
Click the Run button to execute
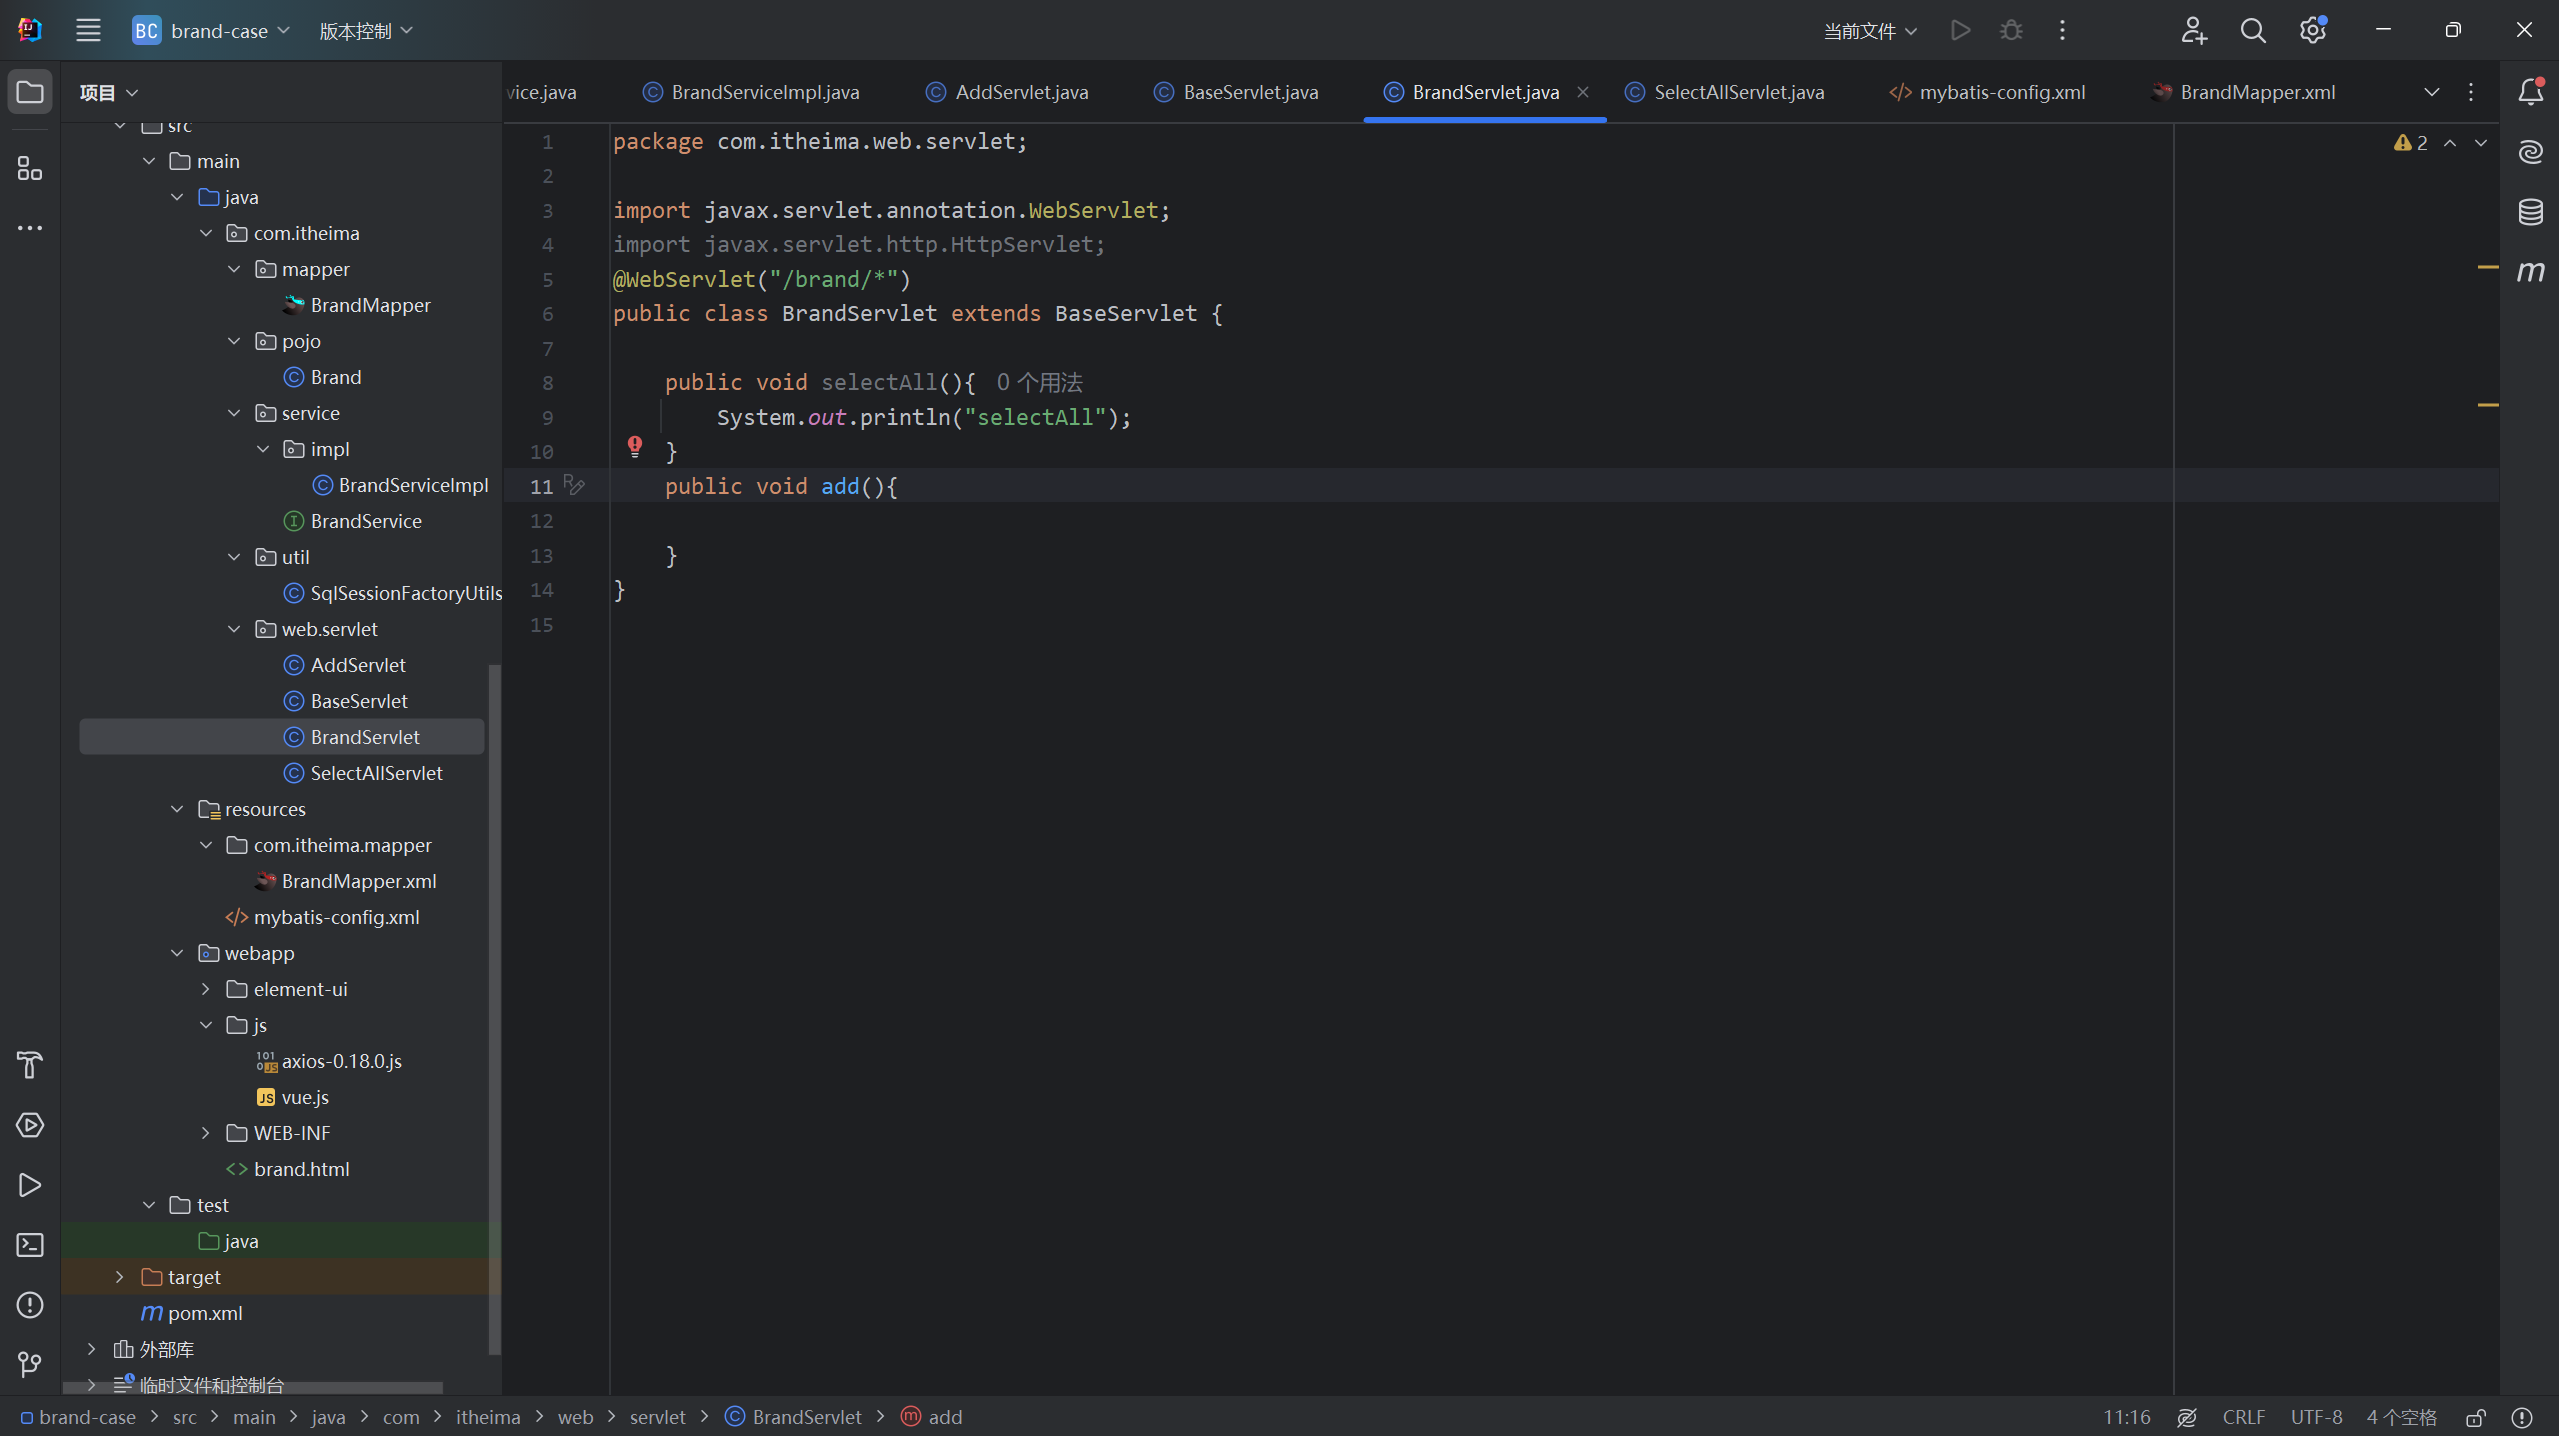pyautogui.click(x=1961, y=30)
